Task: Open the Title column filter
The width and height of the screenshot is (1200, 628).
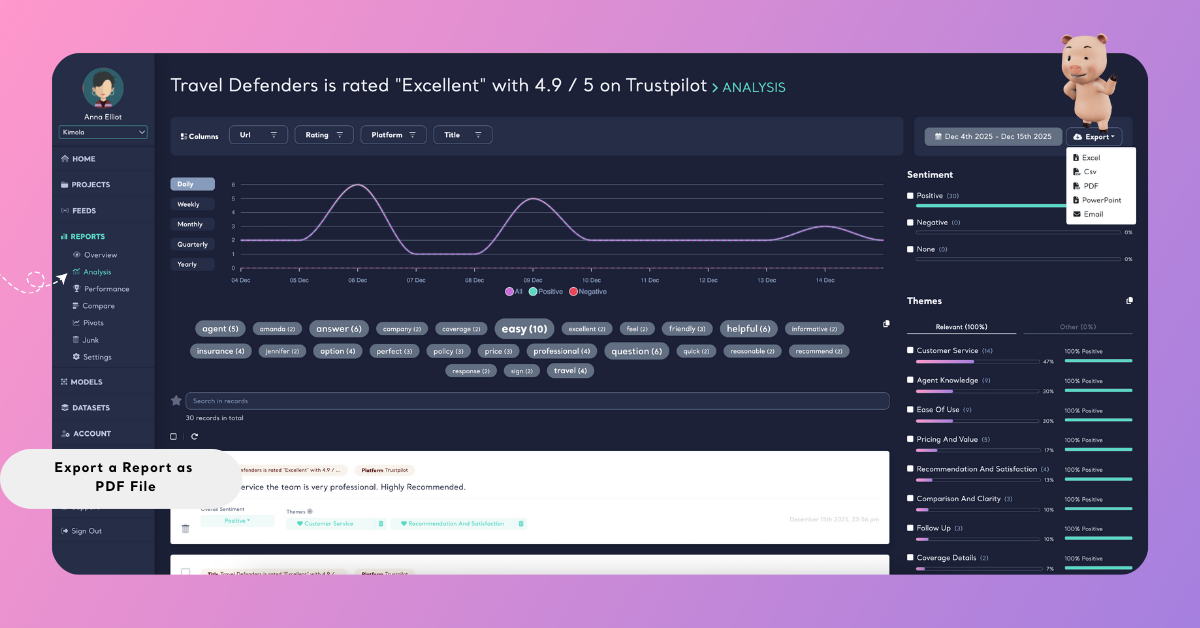Action: [x=462, y=135]
